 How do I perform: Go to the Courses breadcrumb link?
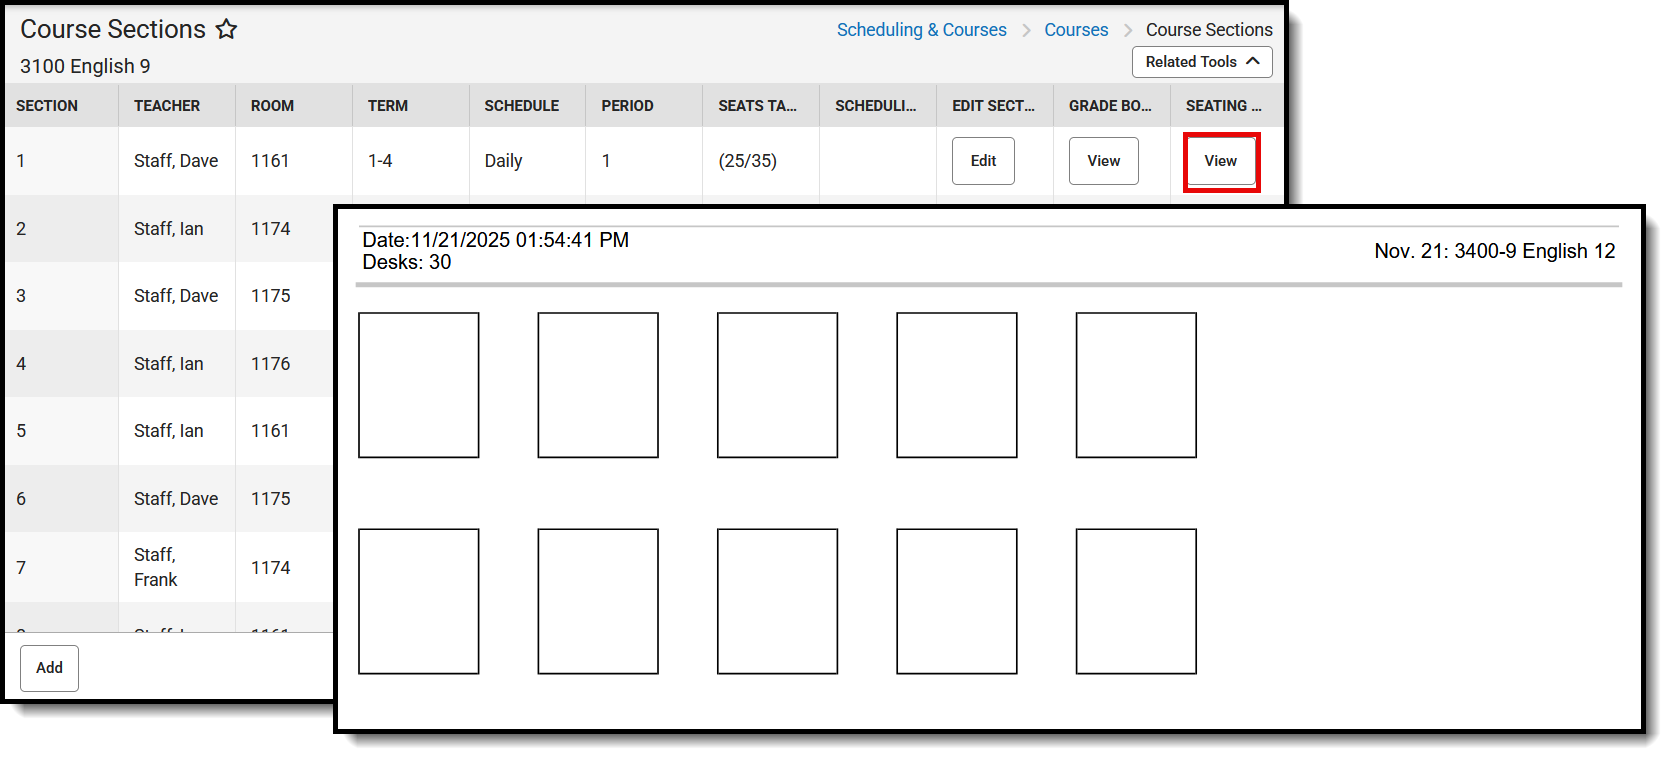(1076, 30)
